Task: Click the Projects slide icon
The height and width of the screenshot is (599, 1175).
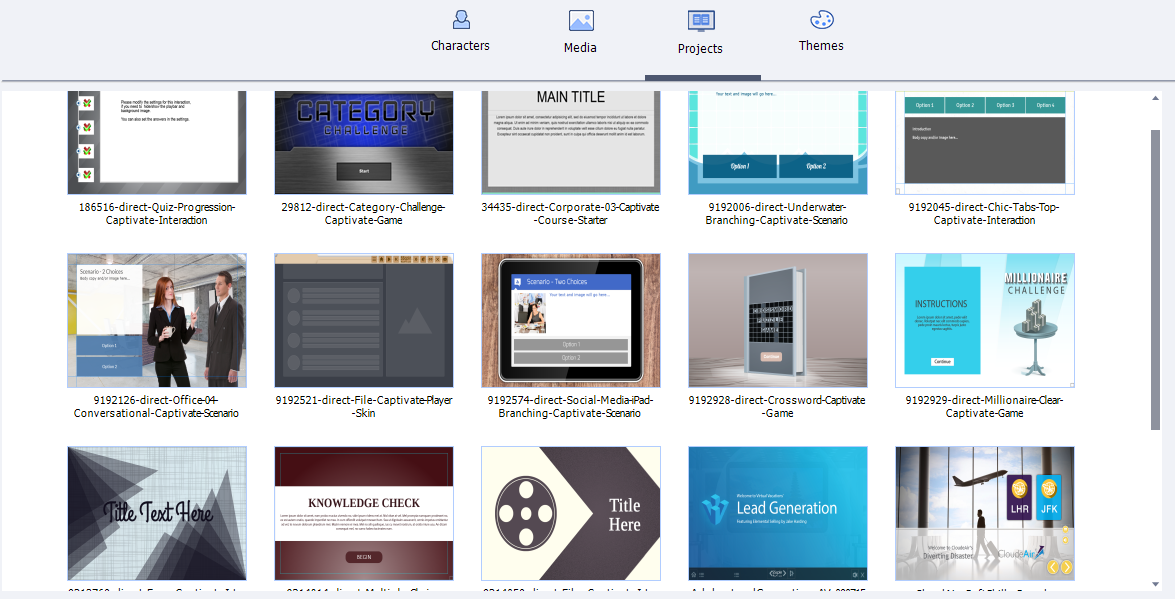Action: 700,21
